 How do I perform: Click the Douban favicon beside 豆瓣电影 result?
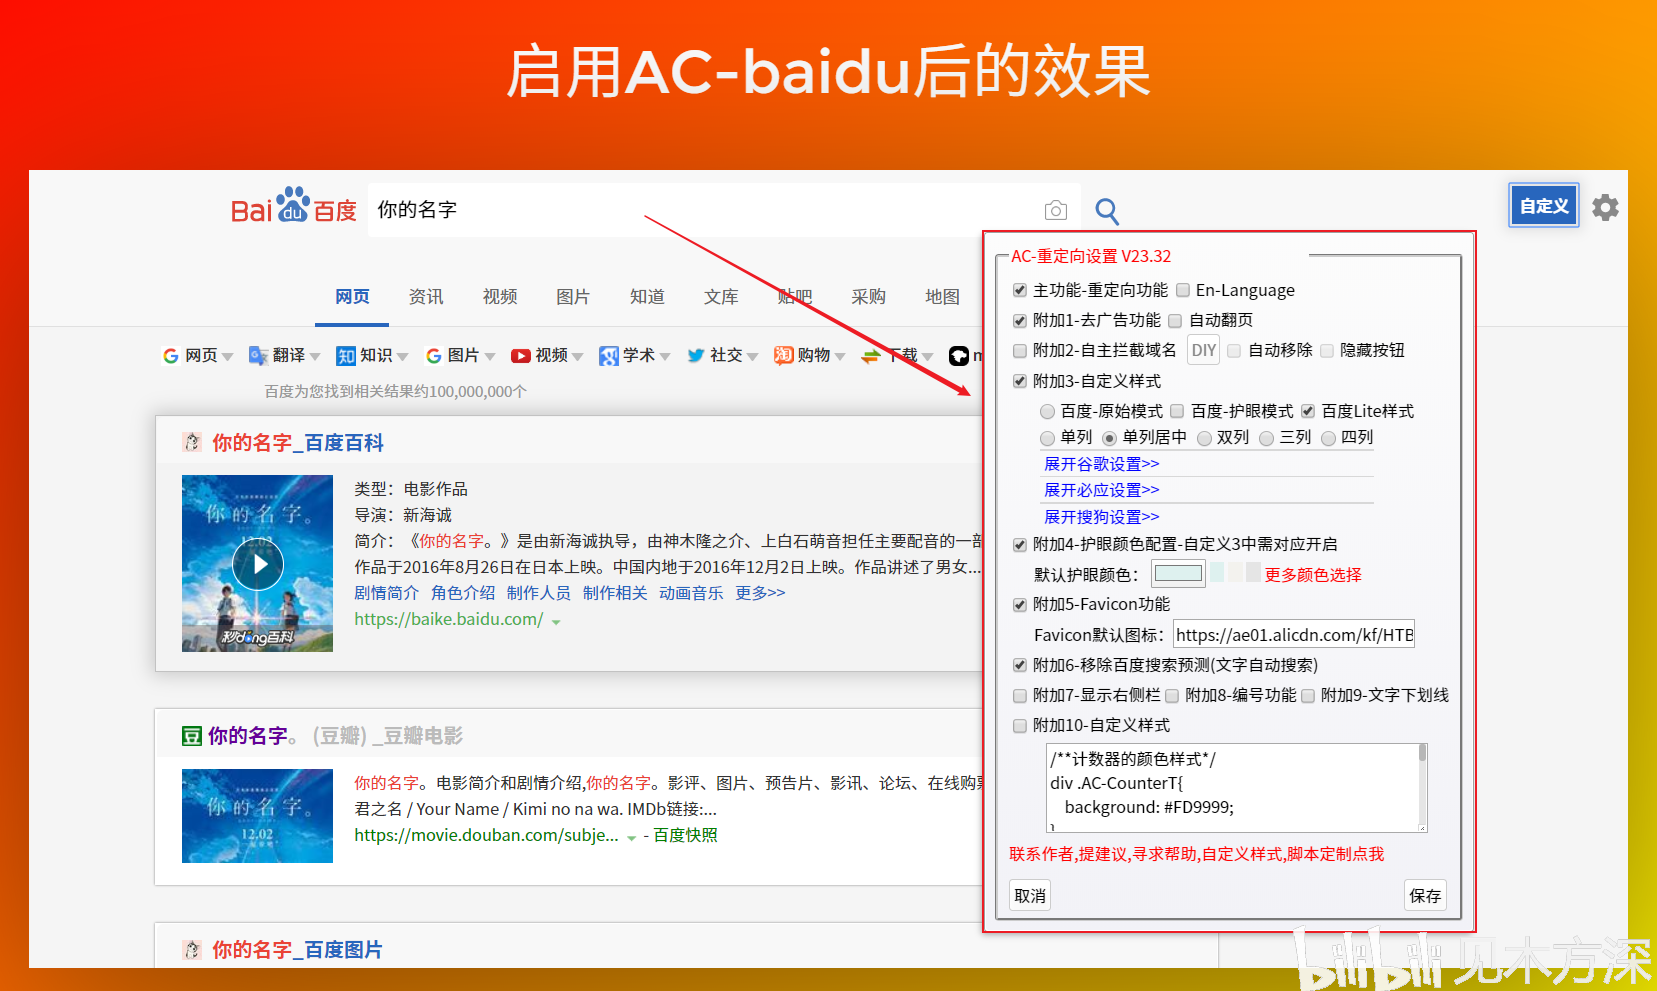point(192,736)
